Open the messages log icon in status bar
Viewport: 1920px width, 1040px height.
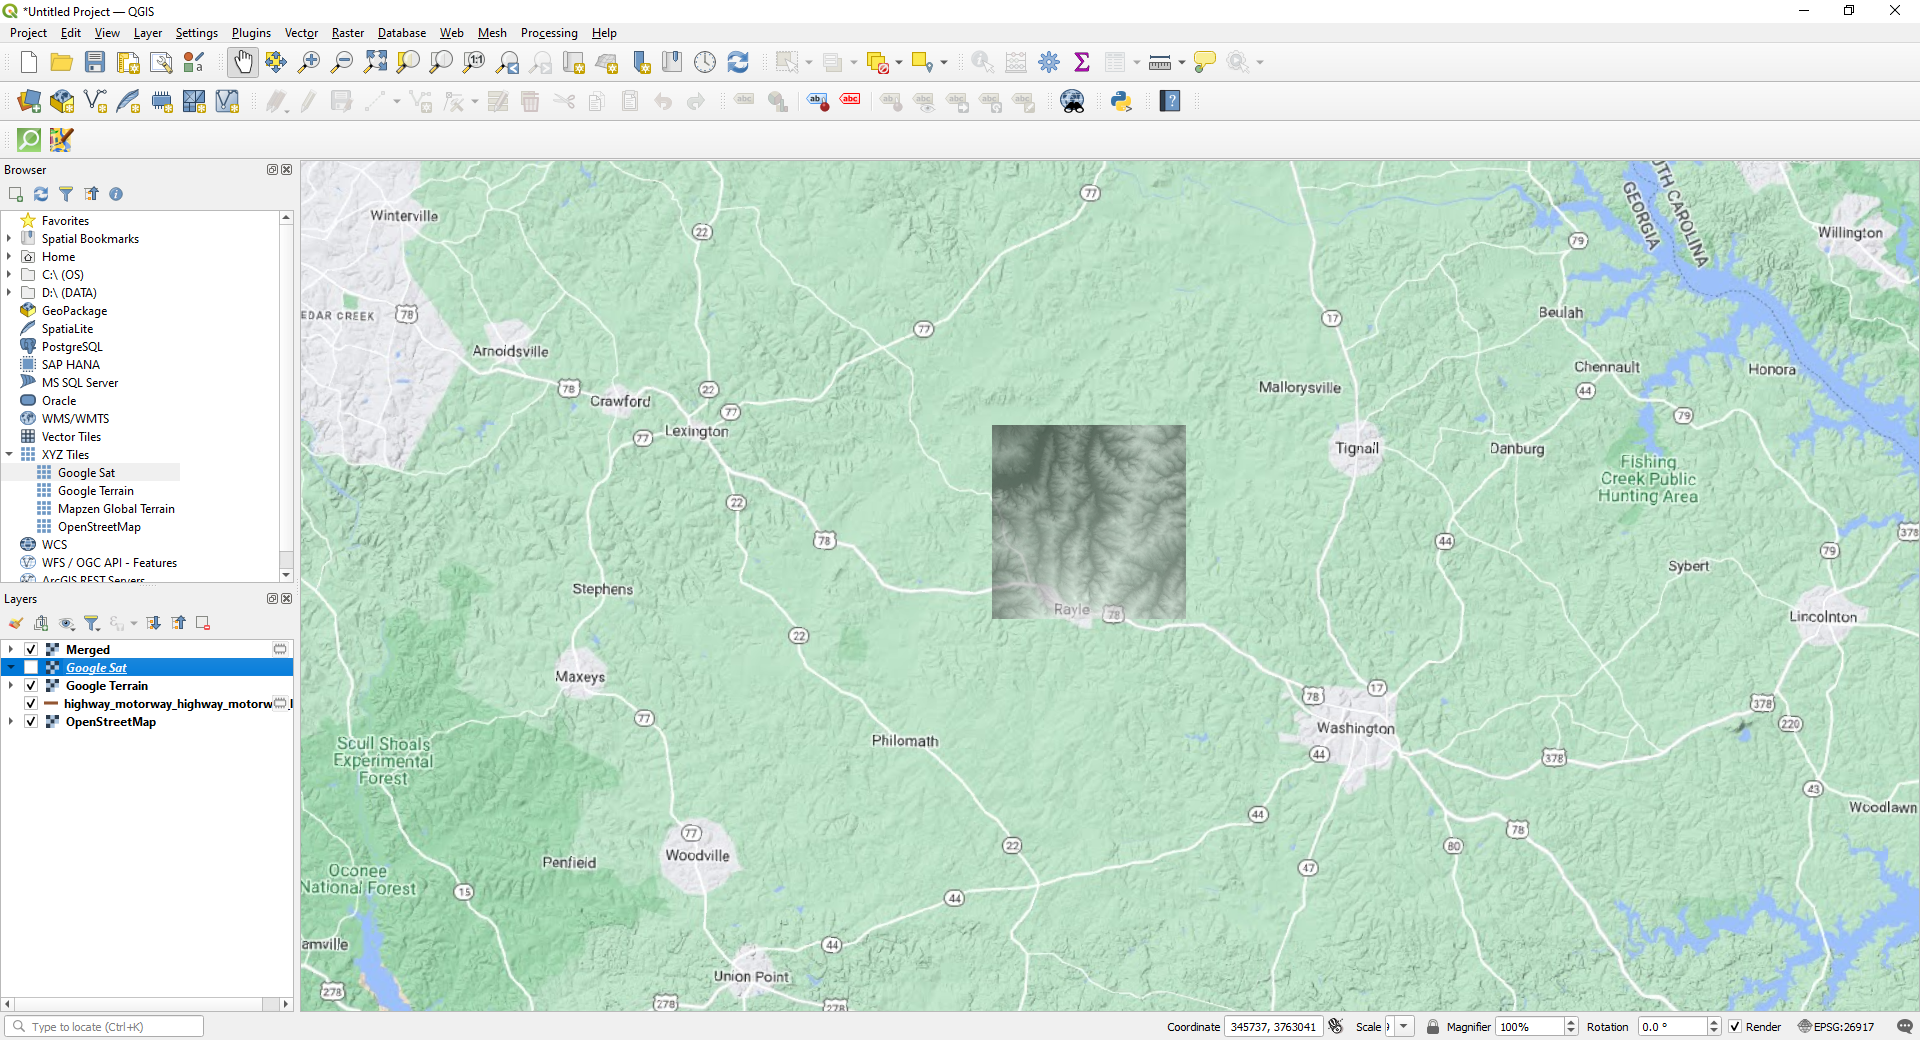(1905, 1027)
